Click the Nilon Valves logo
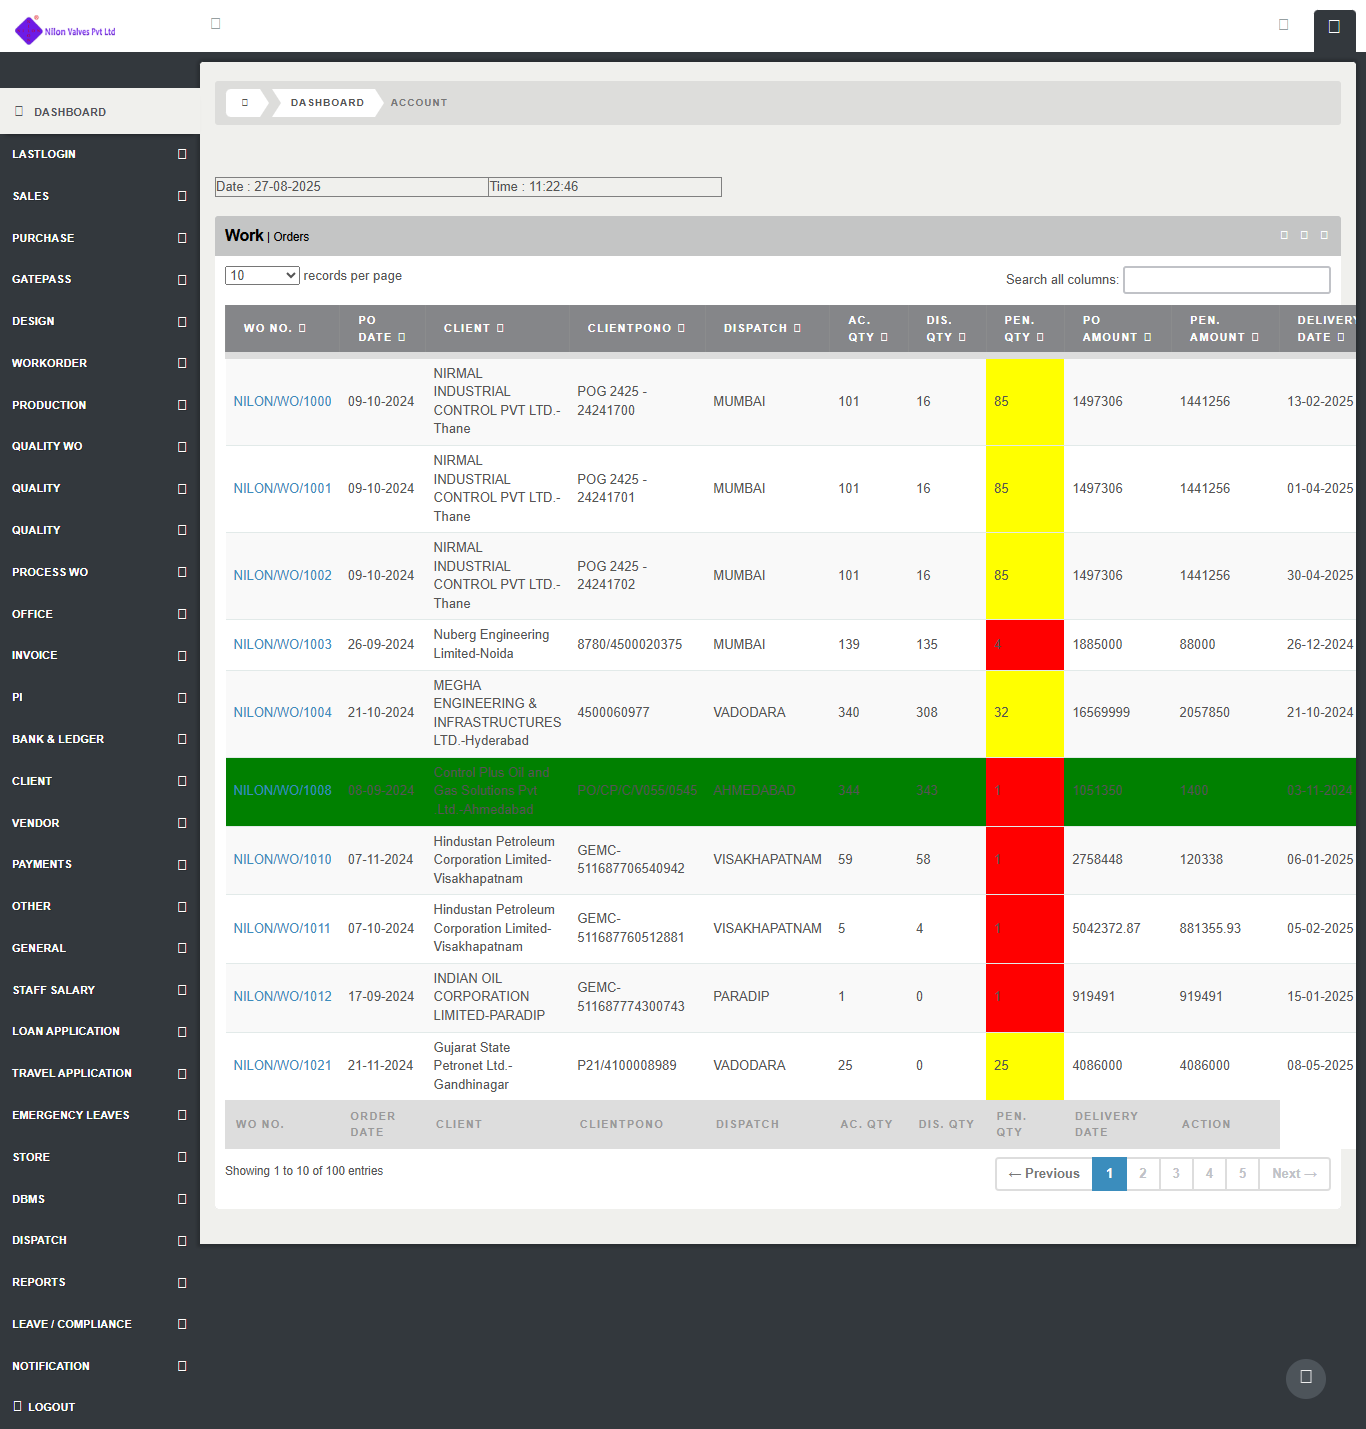 [66, 31]
